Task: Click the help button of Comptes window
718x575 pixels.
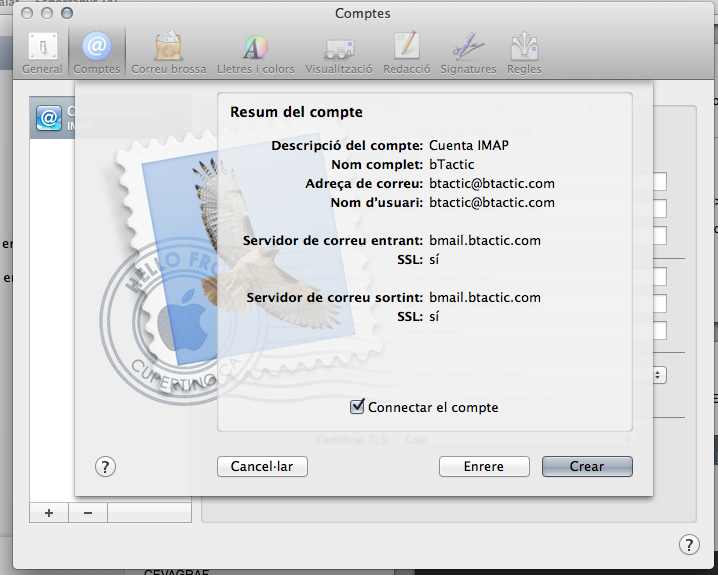Action: (x=689, y=545)
